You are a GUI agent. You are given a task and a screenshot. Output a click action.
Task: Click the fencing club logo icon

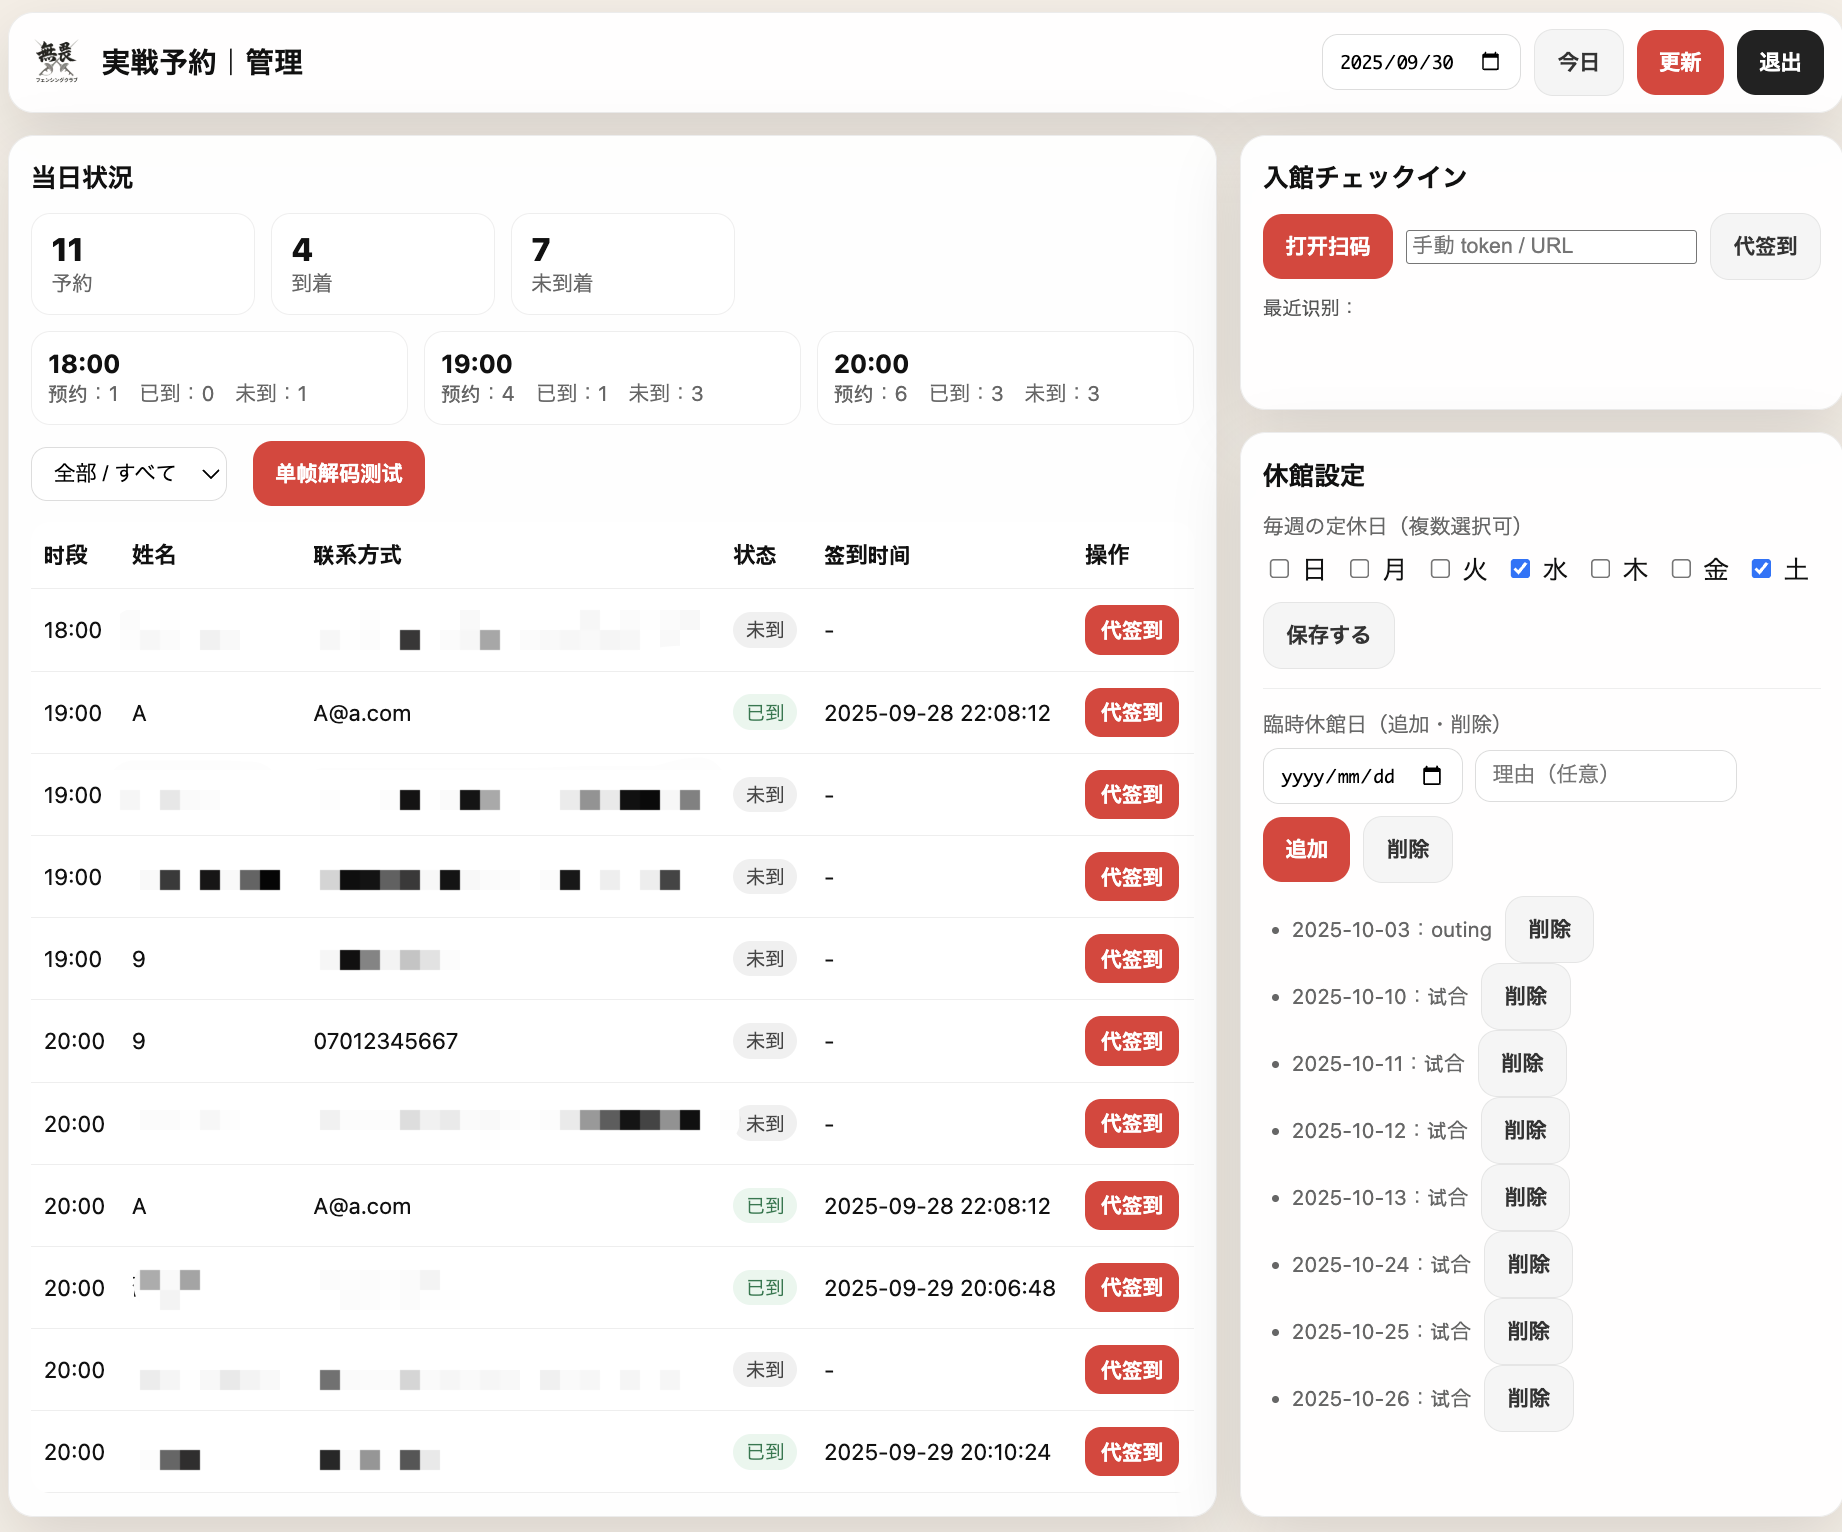tap(56, 62)
